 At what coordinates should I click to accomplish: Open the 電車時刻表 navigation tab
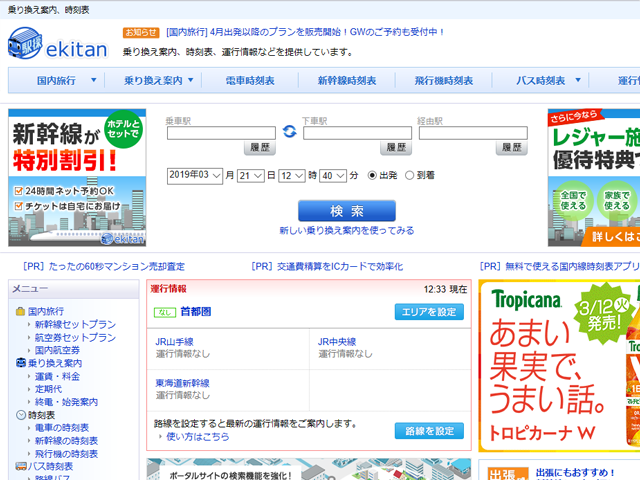(x=249, y=81)
